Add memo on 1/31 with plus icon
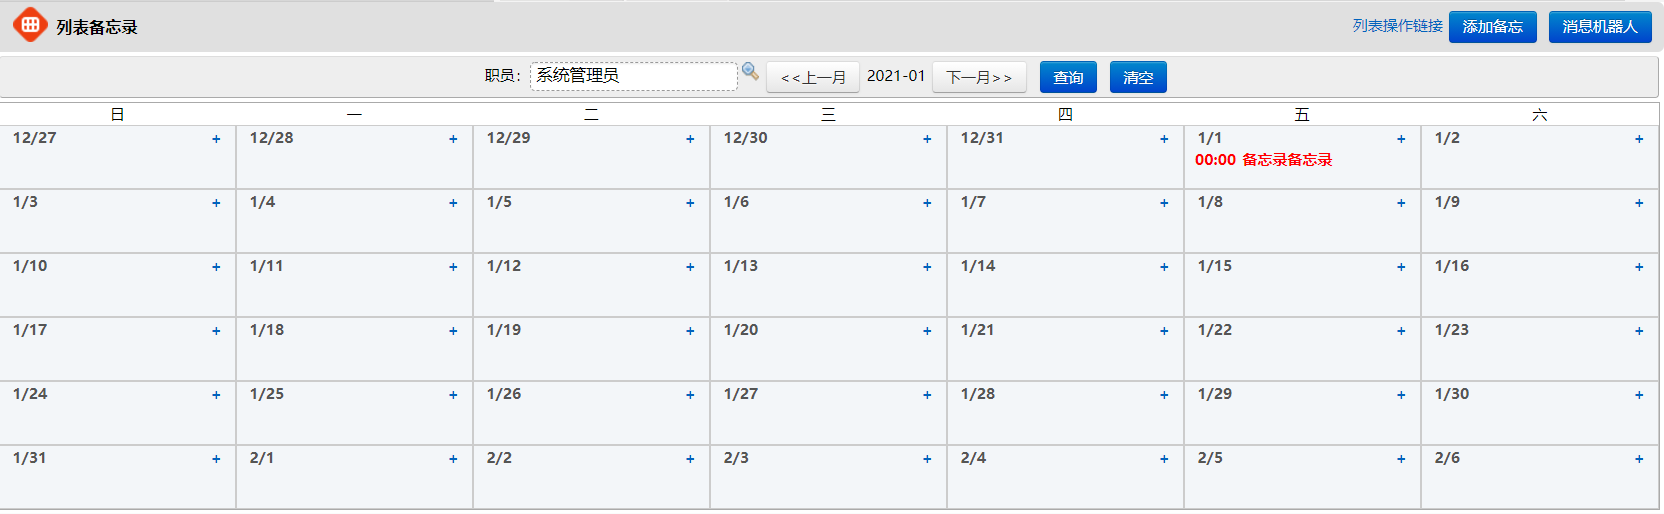 pos(216,459)
